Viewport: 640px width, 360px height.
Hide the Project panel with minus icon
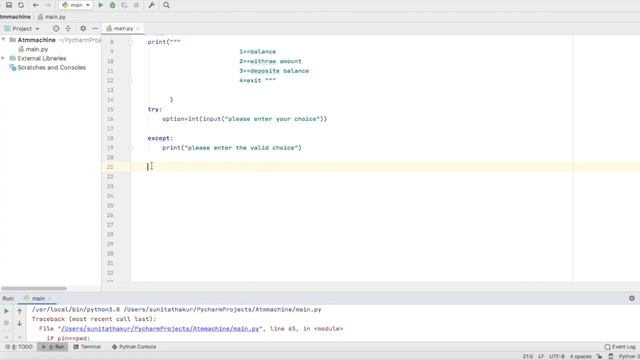[x=95, y=29]
